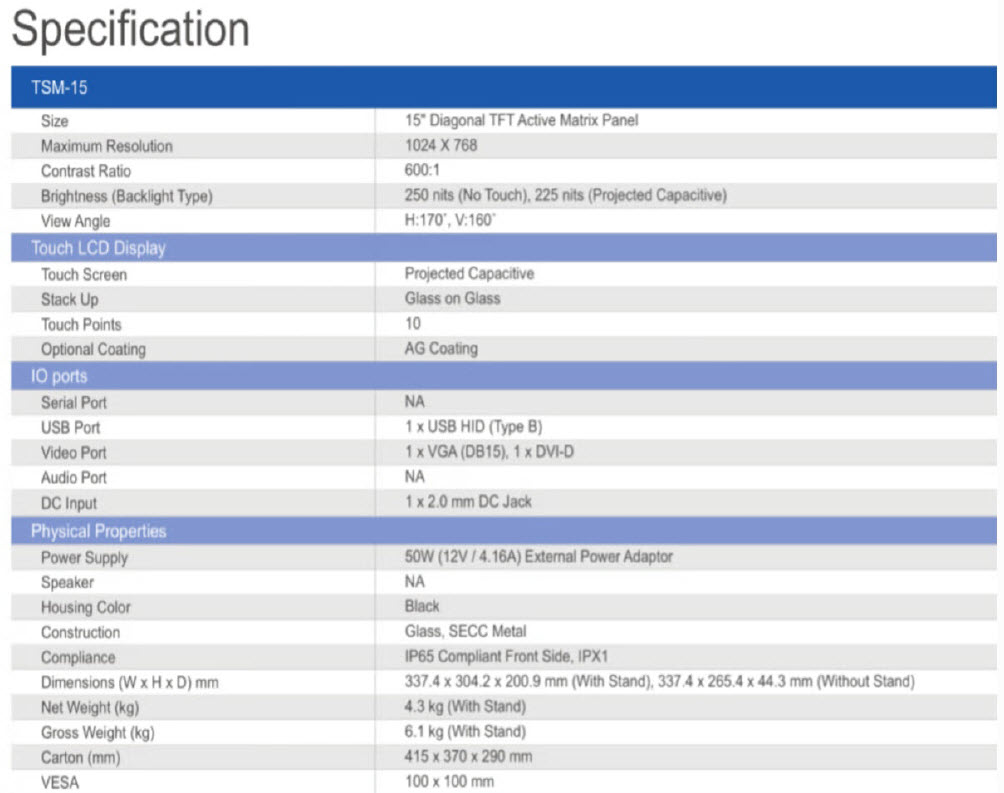The height and width of the screenshot is (793, 1004).
Task: Click the Touch Points label
Action: pyautogui.click(x=81, y=325)
